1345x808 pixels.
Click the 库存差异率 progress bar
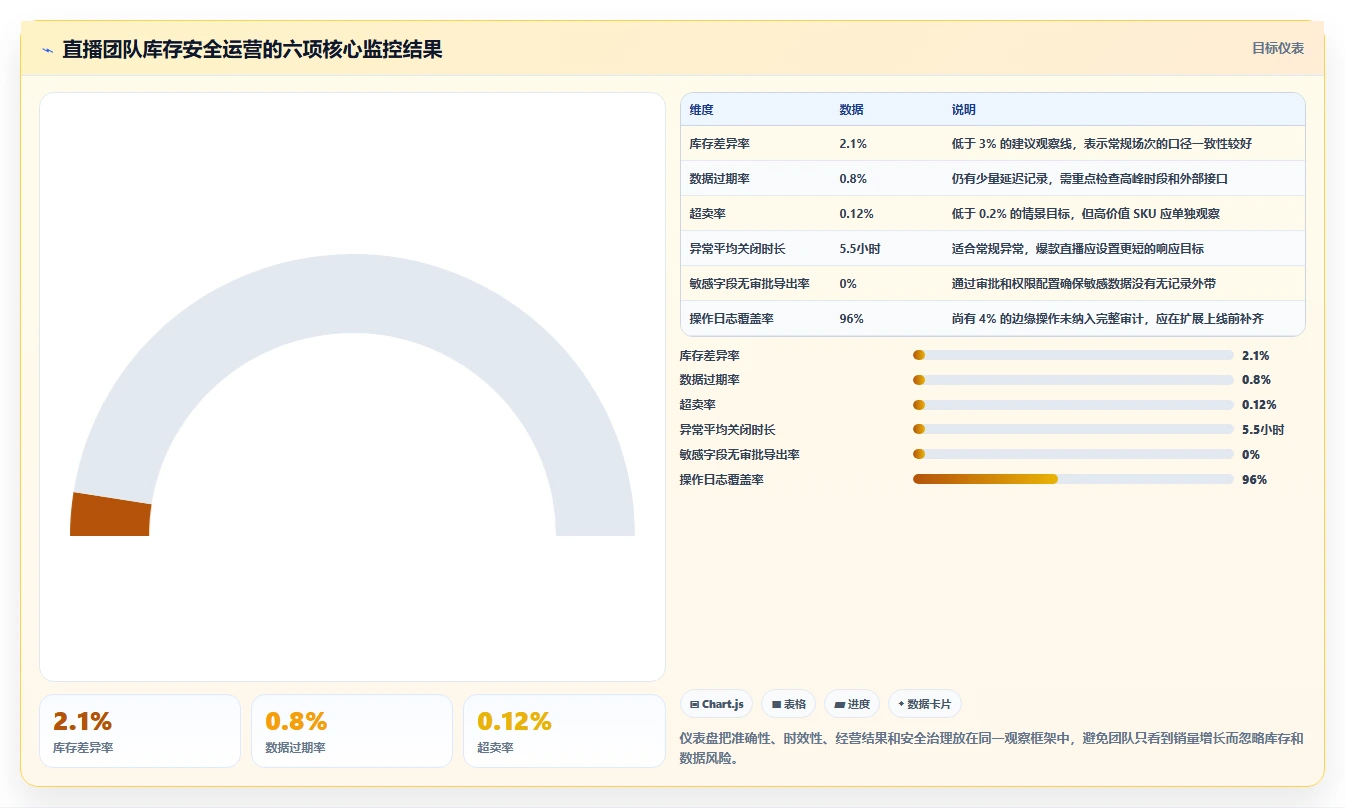click(x=1073, y=355)
